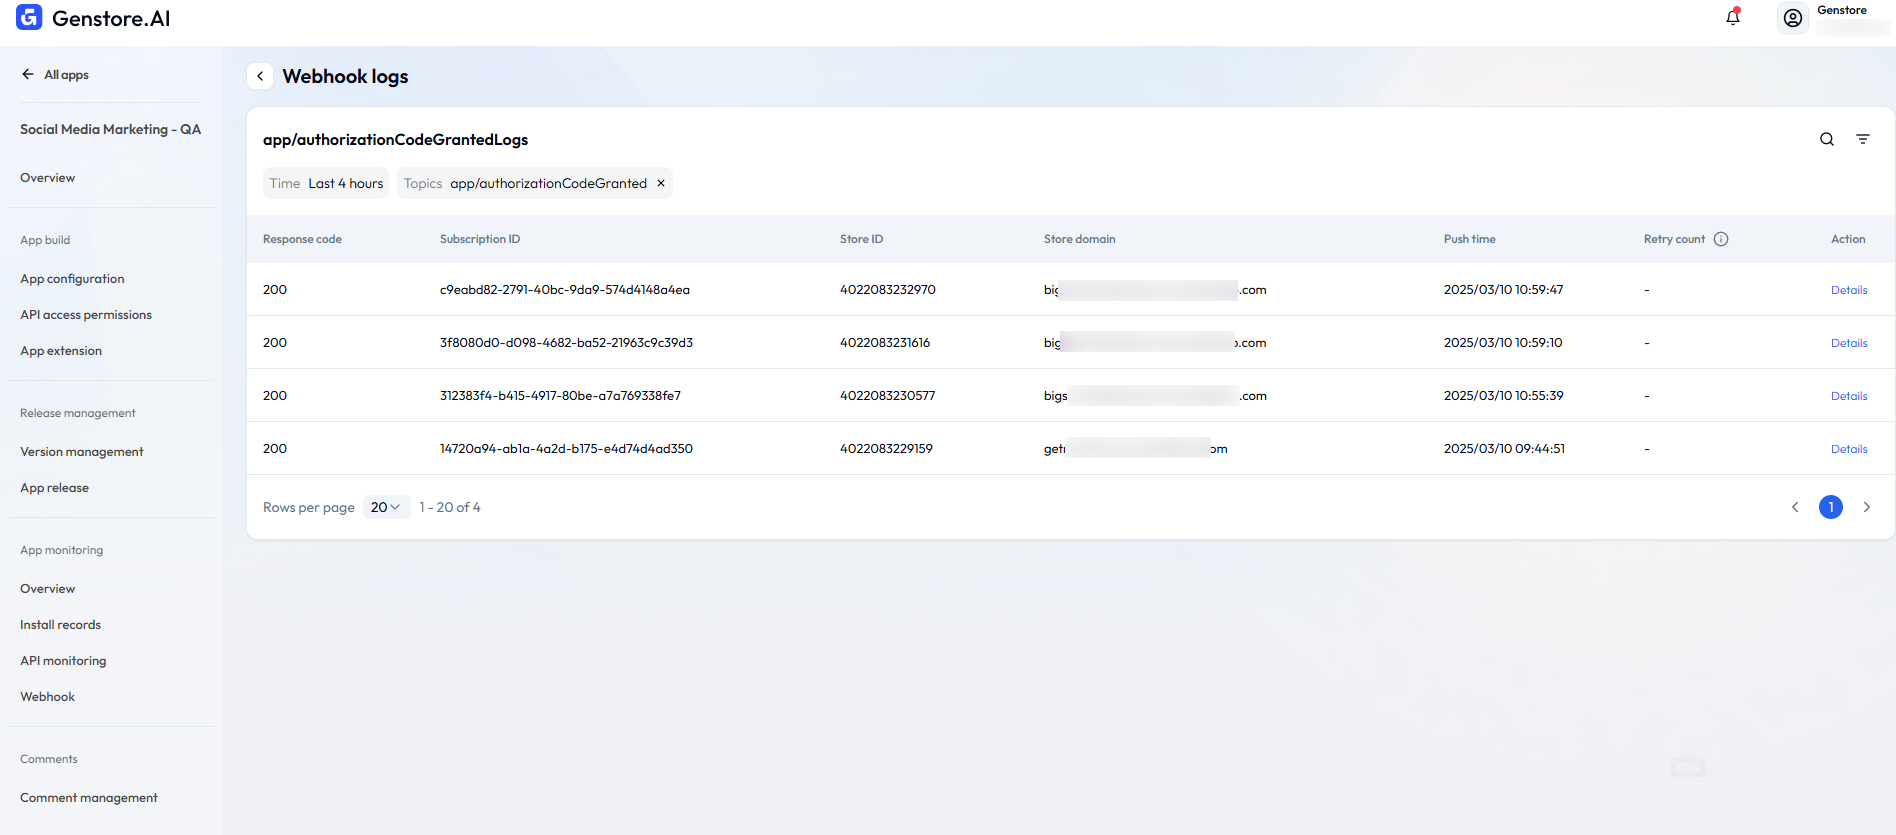The image size is (1896, 835).
Task: Go to next page arrow
Action: (x=1867, y=507)
